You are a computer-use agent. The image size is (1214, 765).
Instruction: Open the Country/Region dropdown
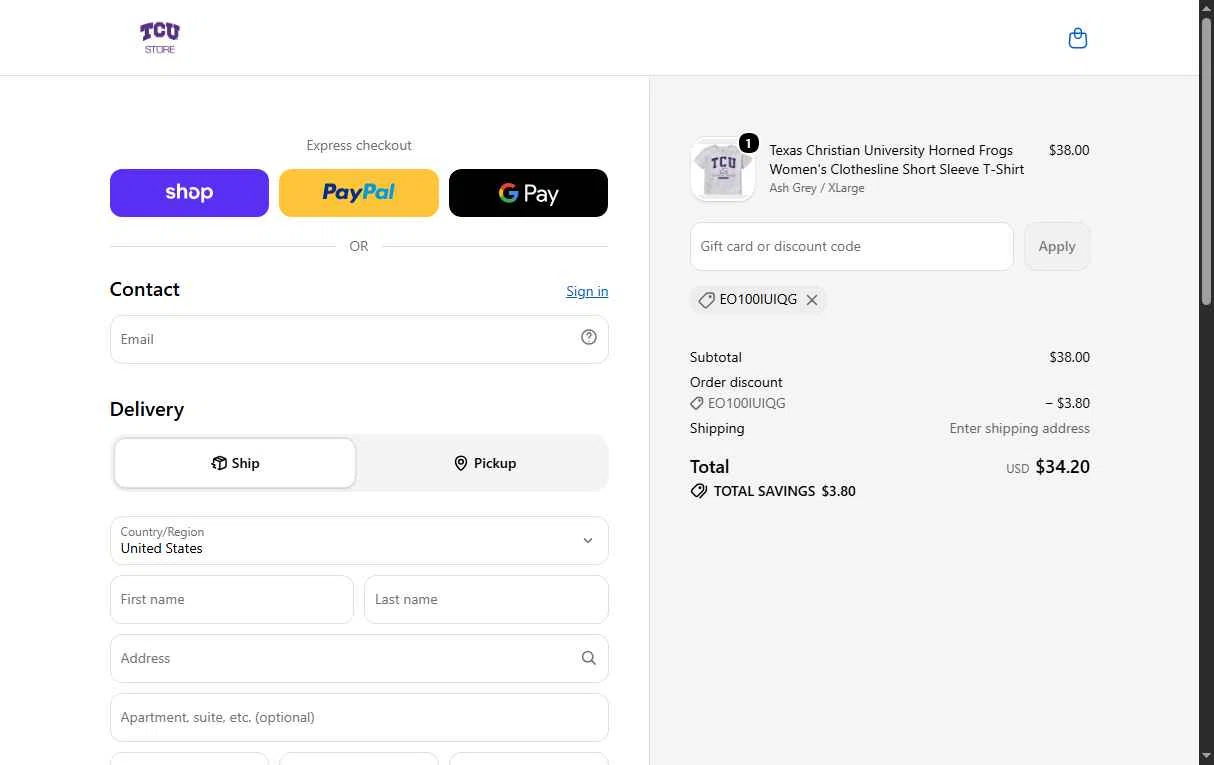click(359, 540)
